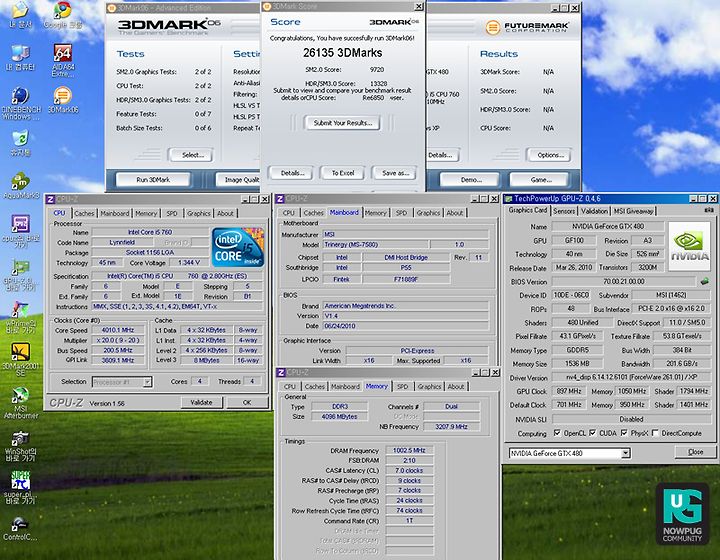Open the GPU selection dropdown in GPU-Z
Screen dimensions: 720x560
(x=625, y=453)
